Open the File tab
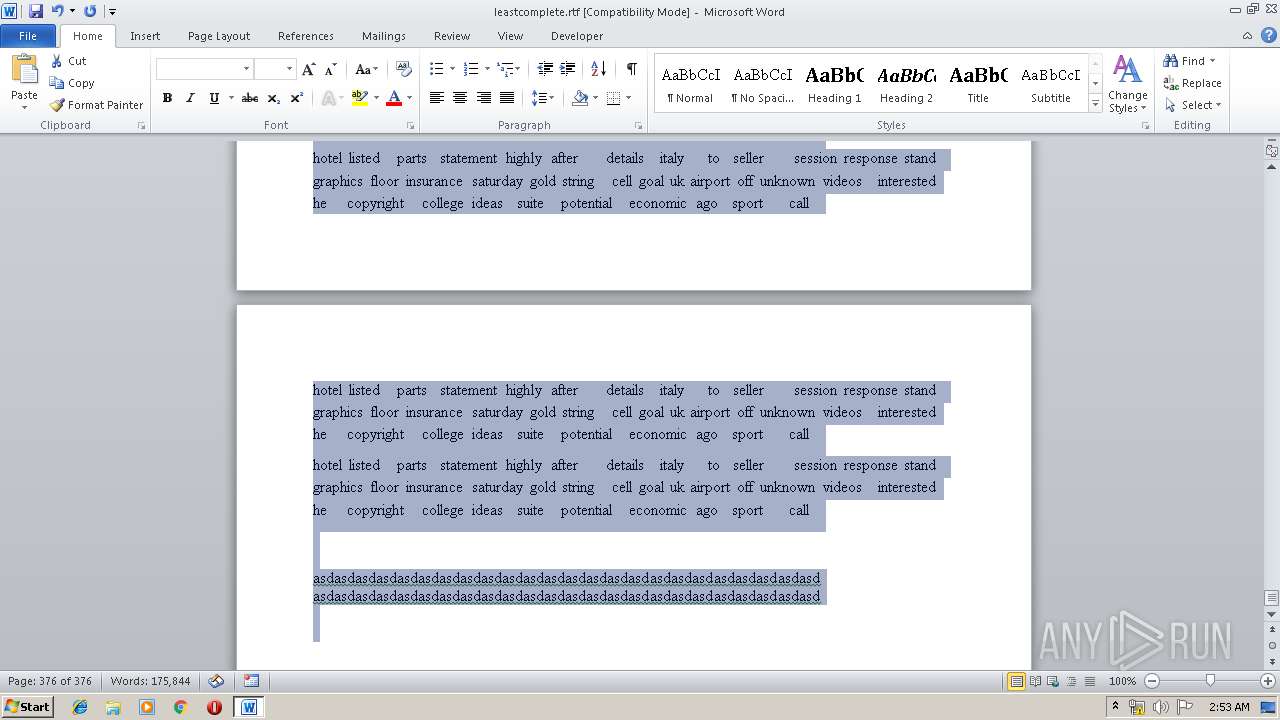This screenshot has width=1280, height=720. point(28,36)
